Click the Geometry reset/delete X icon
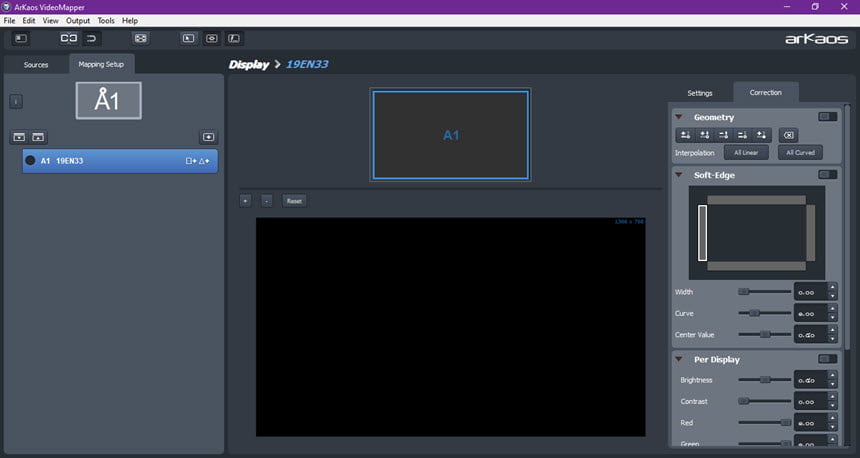 point(788,135)
